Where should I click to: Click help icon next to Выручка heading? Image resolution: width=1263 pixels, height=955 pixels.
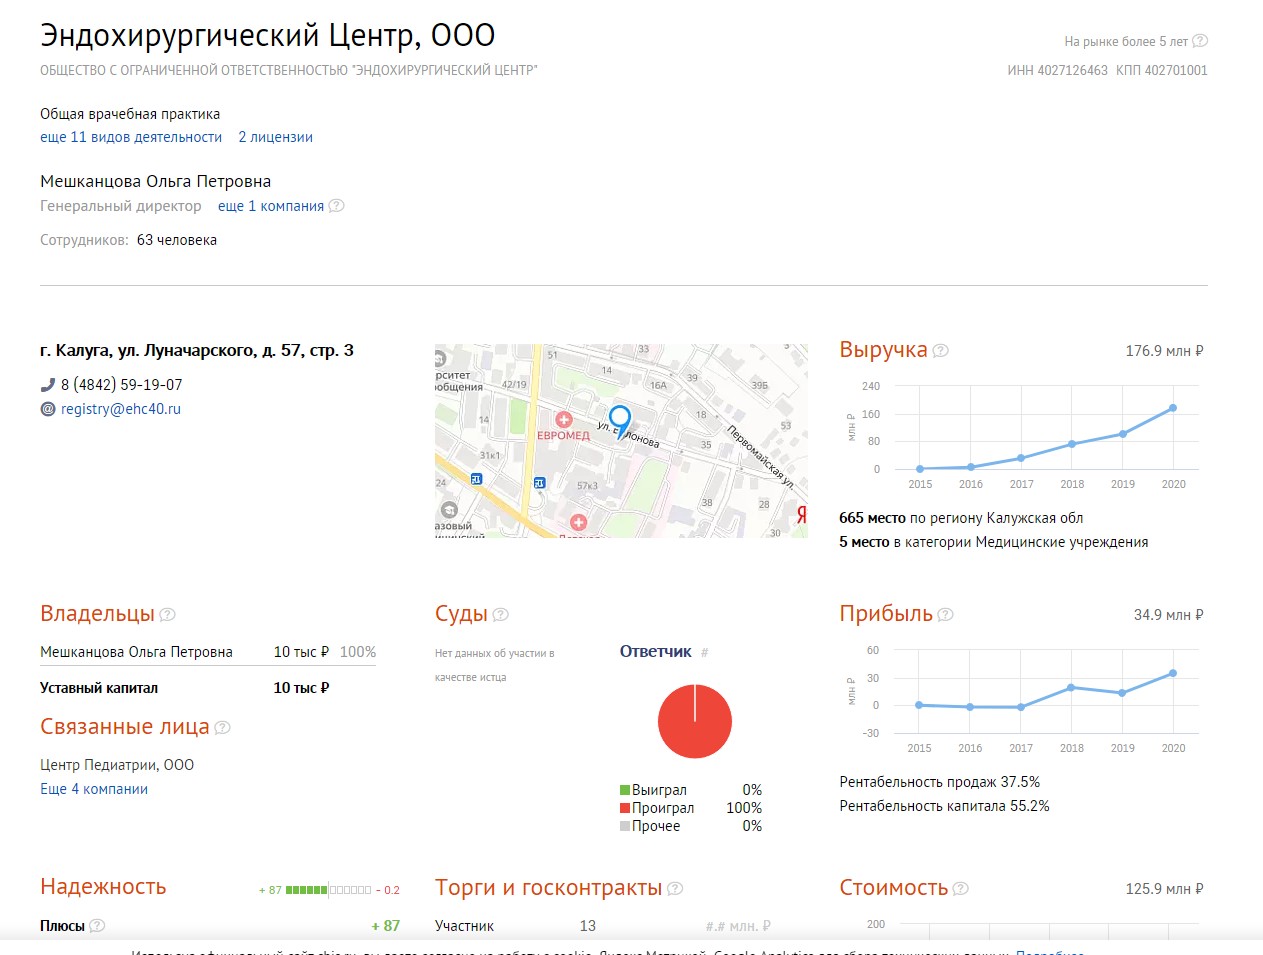click(x=940, y=351)
